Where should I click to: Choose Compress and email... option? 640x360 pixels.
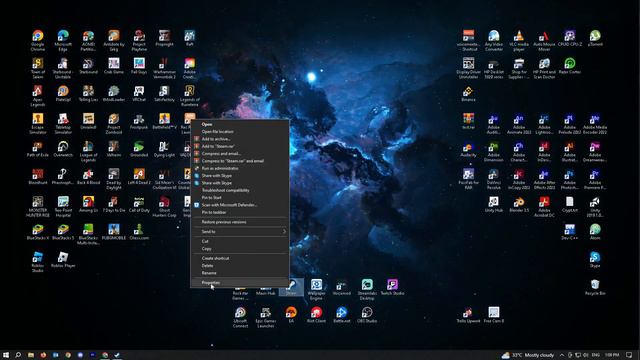pyautogui.click(x=240, y=153)
